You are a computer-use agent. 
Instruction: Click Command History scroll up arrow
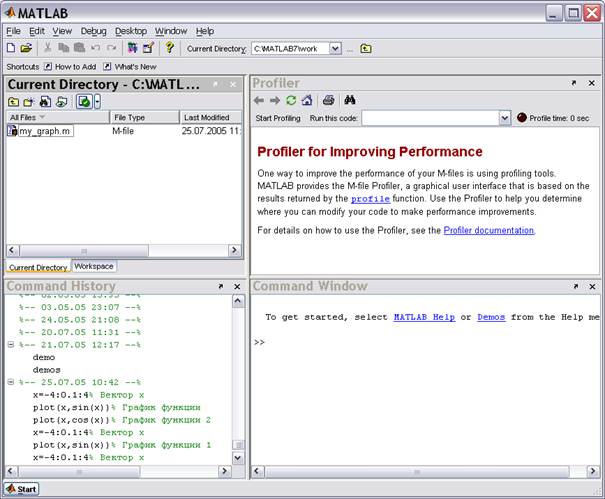(238, 301)
